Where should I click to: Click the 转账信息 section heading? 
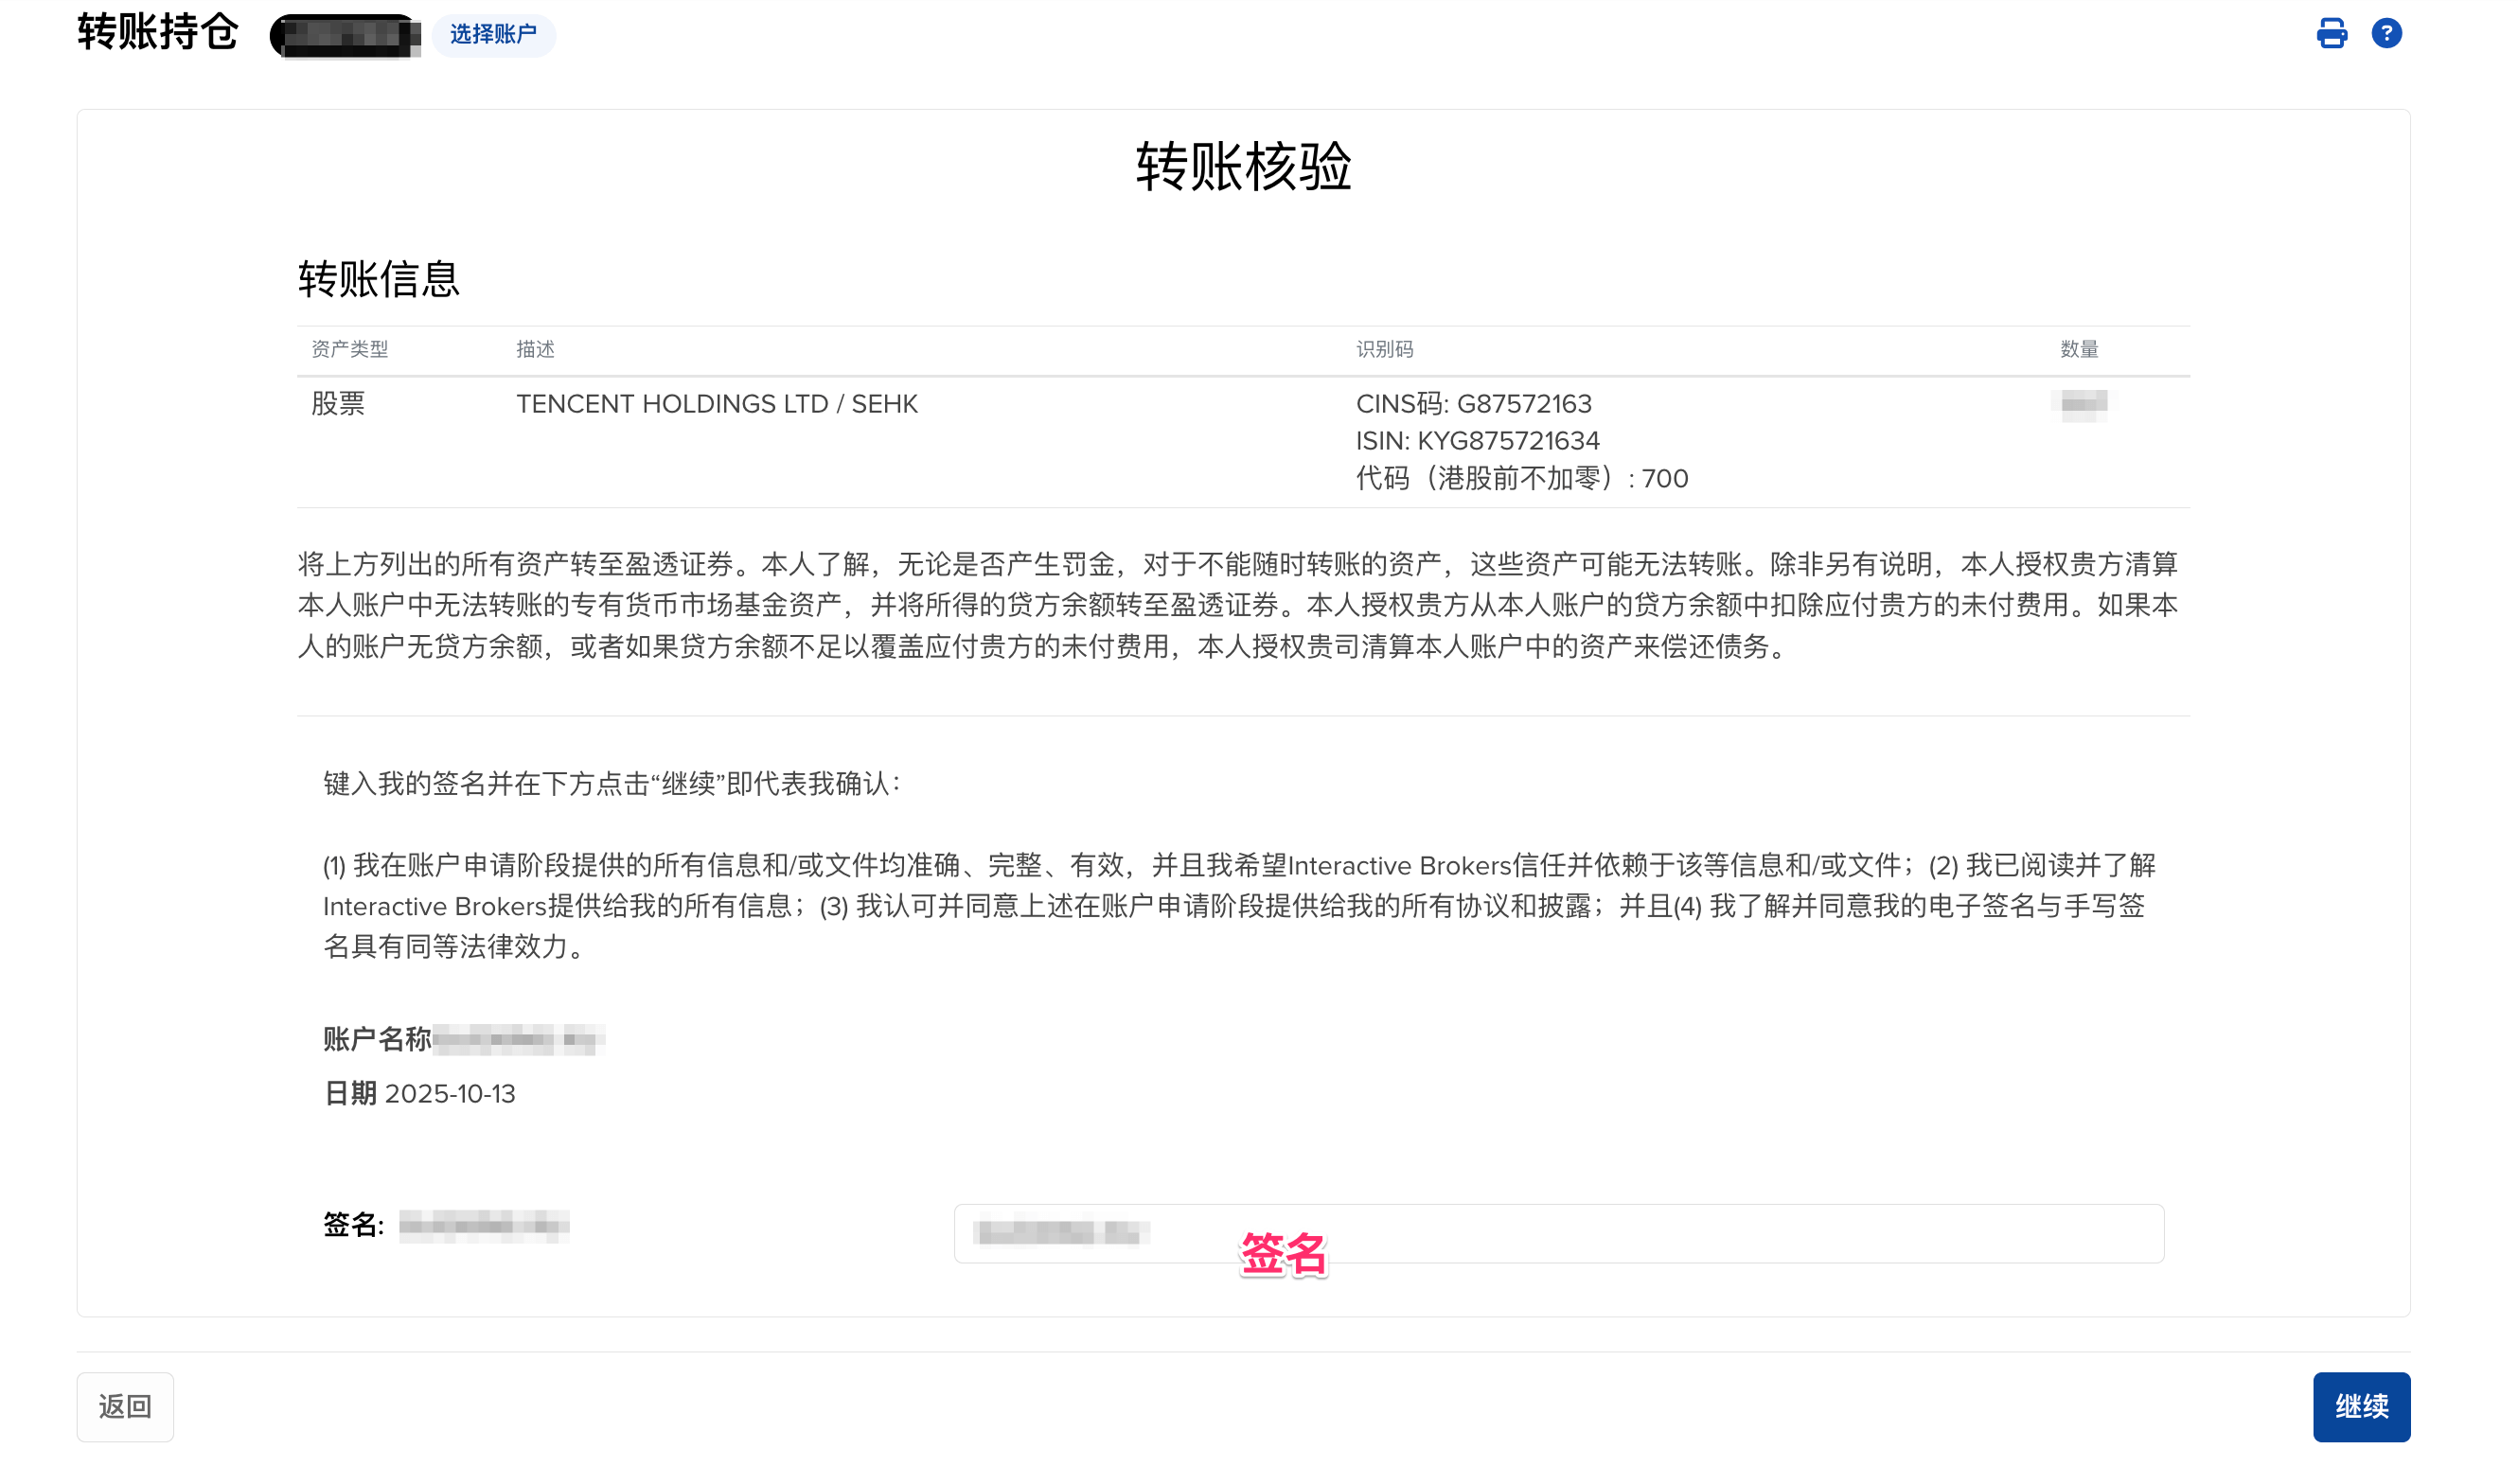coord(378,279)
